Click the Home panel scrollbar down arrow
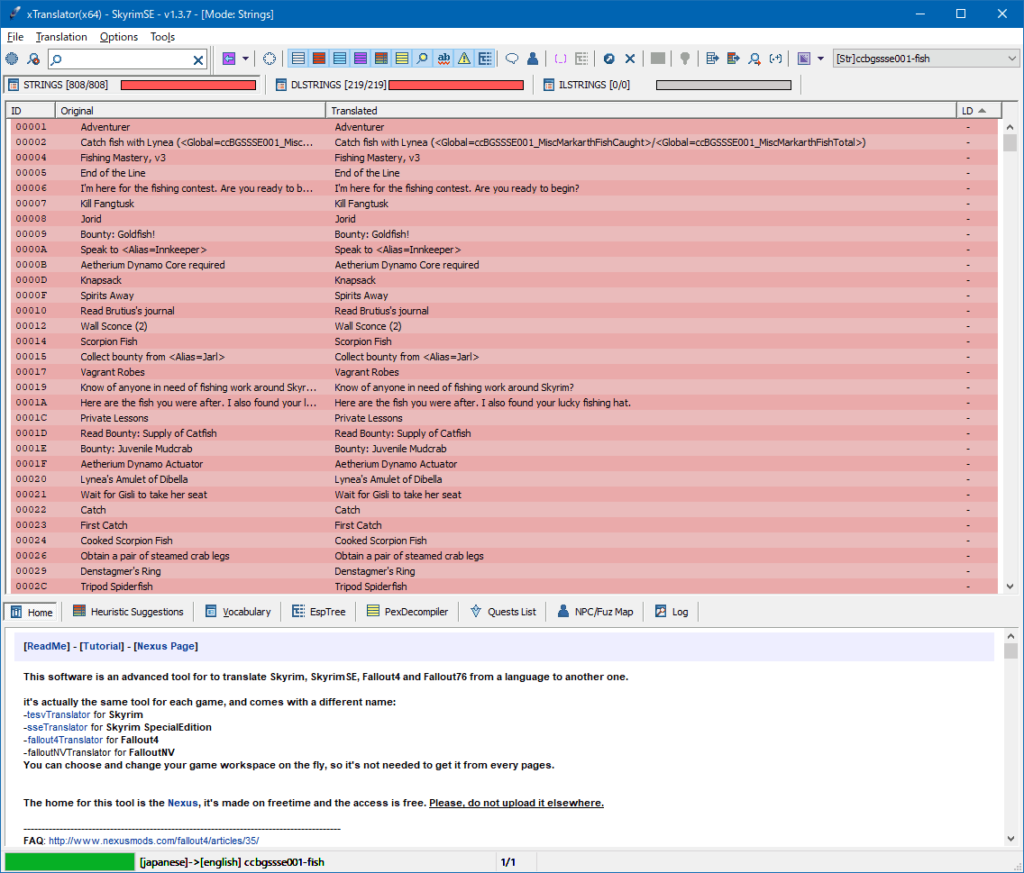This screenshot has height=873, width=1024. tap(1010, 838)
